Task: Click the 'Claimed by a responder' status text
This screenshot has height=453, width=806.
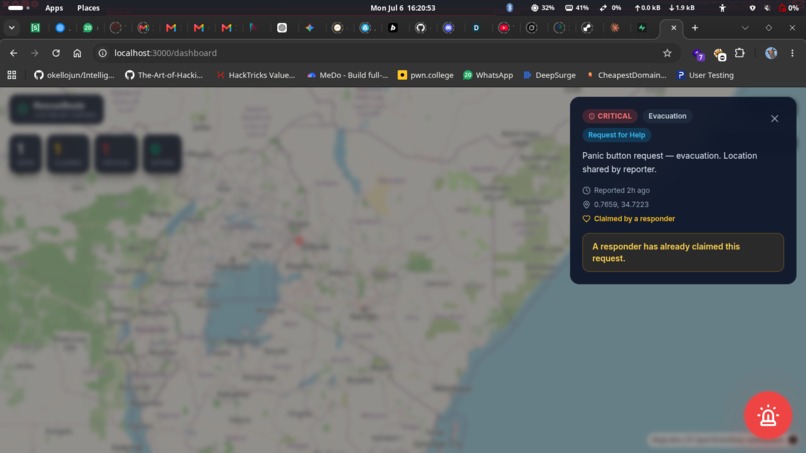Action: [634, 219]
